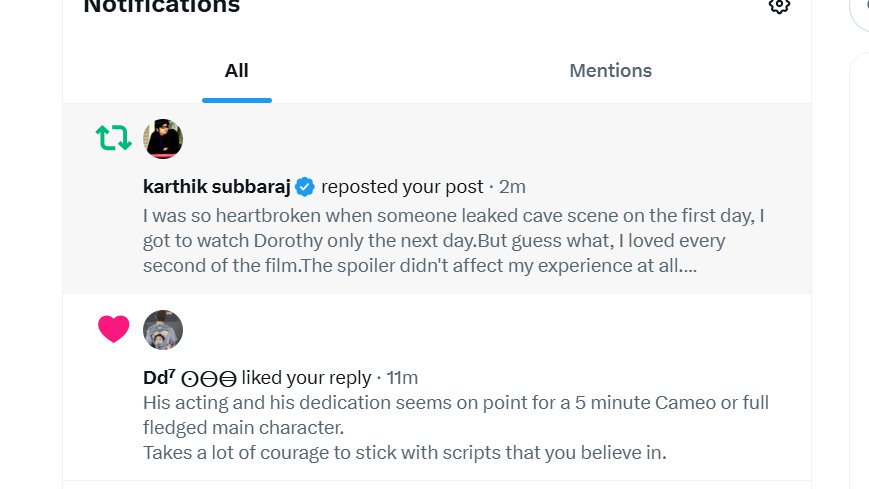Open karthik subbaraj profile name link
Screen dimensions: 869x489
coord(217,187)
